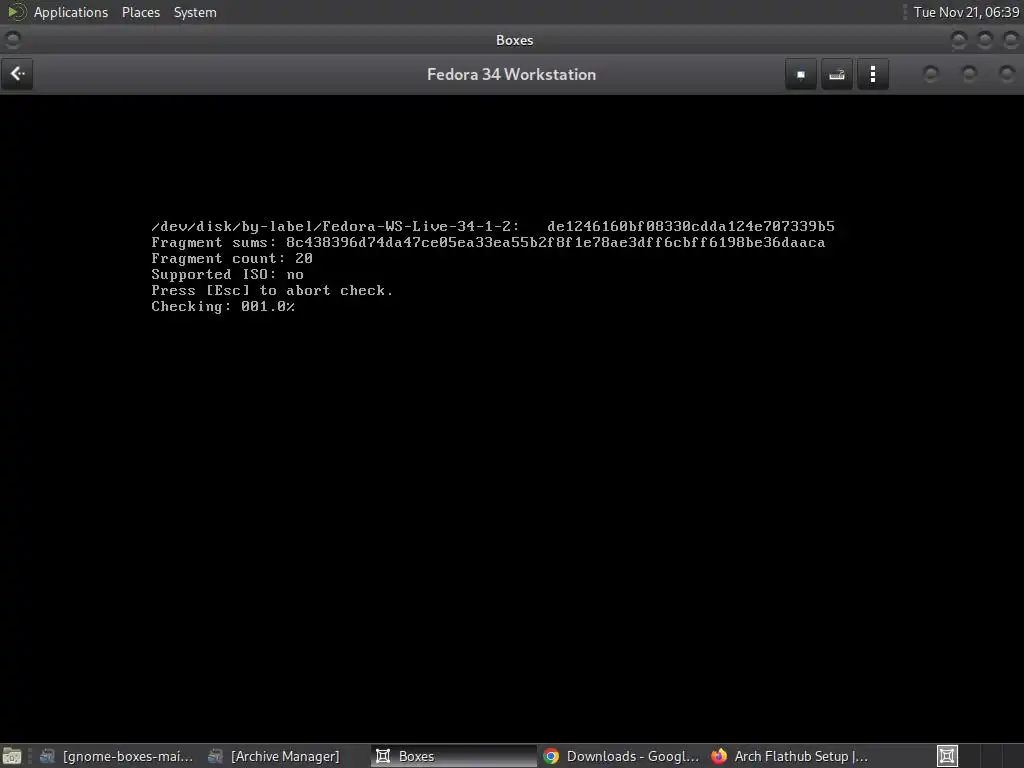Click the 'Fragment sums:' line
Screen dimensions: 1024x768
click(488, 242)
